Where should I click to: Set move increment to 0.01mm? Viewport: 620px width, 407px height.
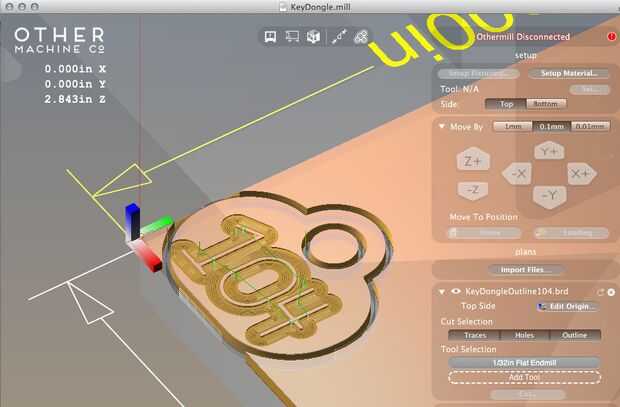[590, 127]
